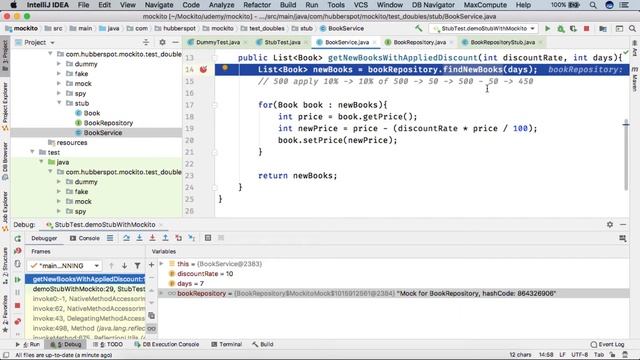Image resolution: width=640 pixels, height=360 pixels.
Task: Stop debugging with sidebar red square
Action: (18, 305)
